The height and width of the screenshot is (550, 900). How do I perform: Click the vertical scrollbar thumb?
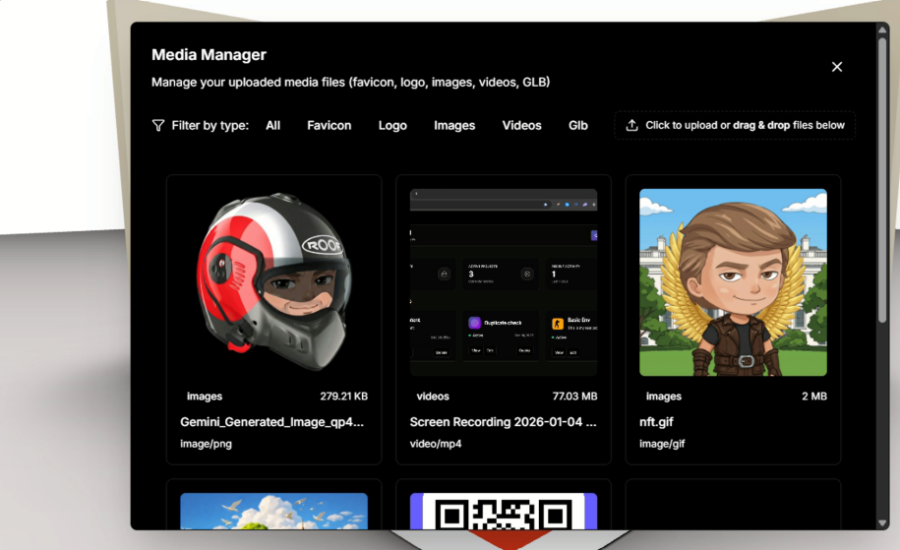tap(882, 179)
